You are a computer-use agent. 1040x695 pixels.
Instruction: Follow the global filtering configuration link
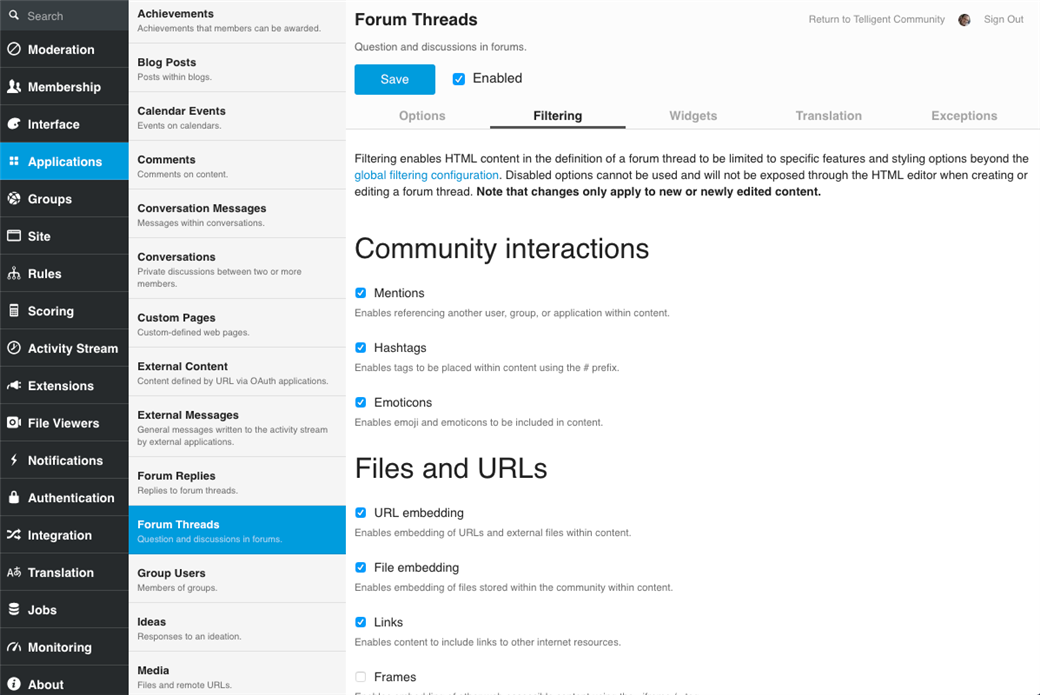(426, 175)
